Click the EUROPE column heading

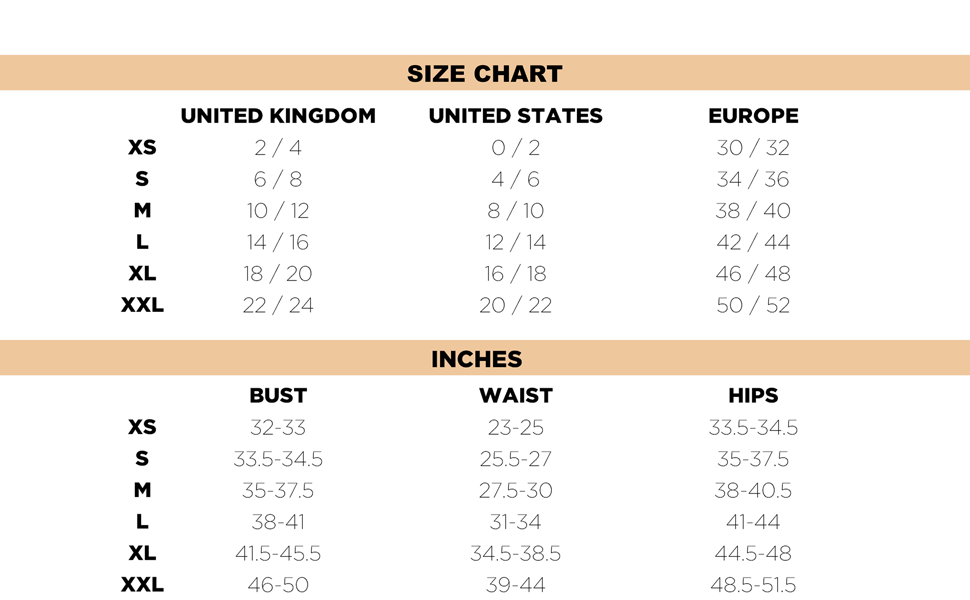click(753, 116)
